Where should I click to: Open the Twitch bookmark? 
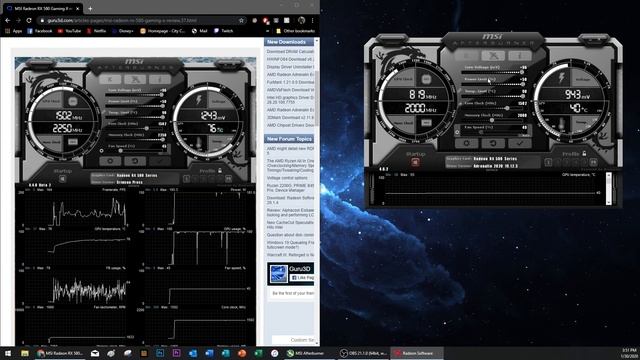click(x=223, y=31)
